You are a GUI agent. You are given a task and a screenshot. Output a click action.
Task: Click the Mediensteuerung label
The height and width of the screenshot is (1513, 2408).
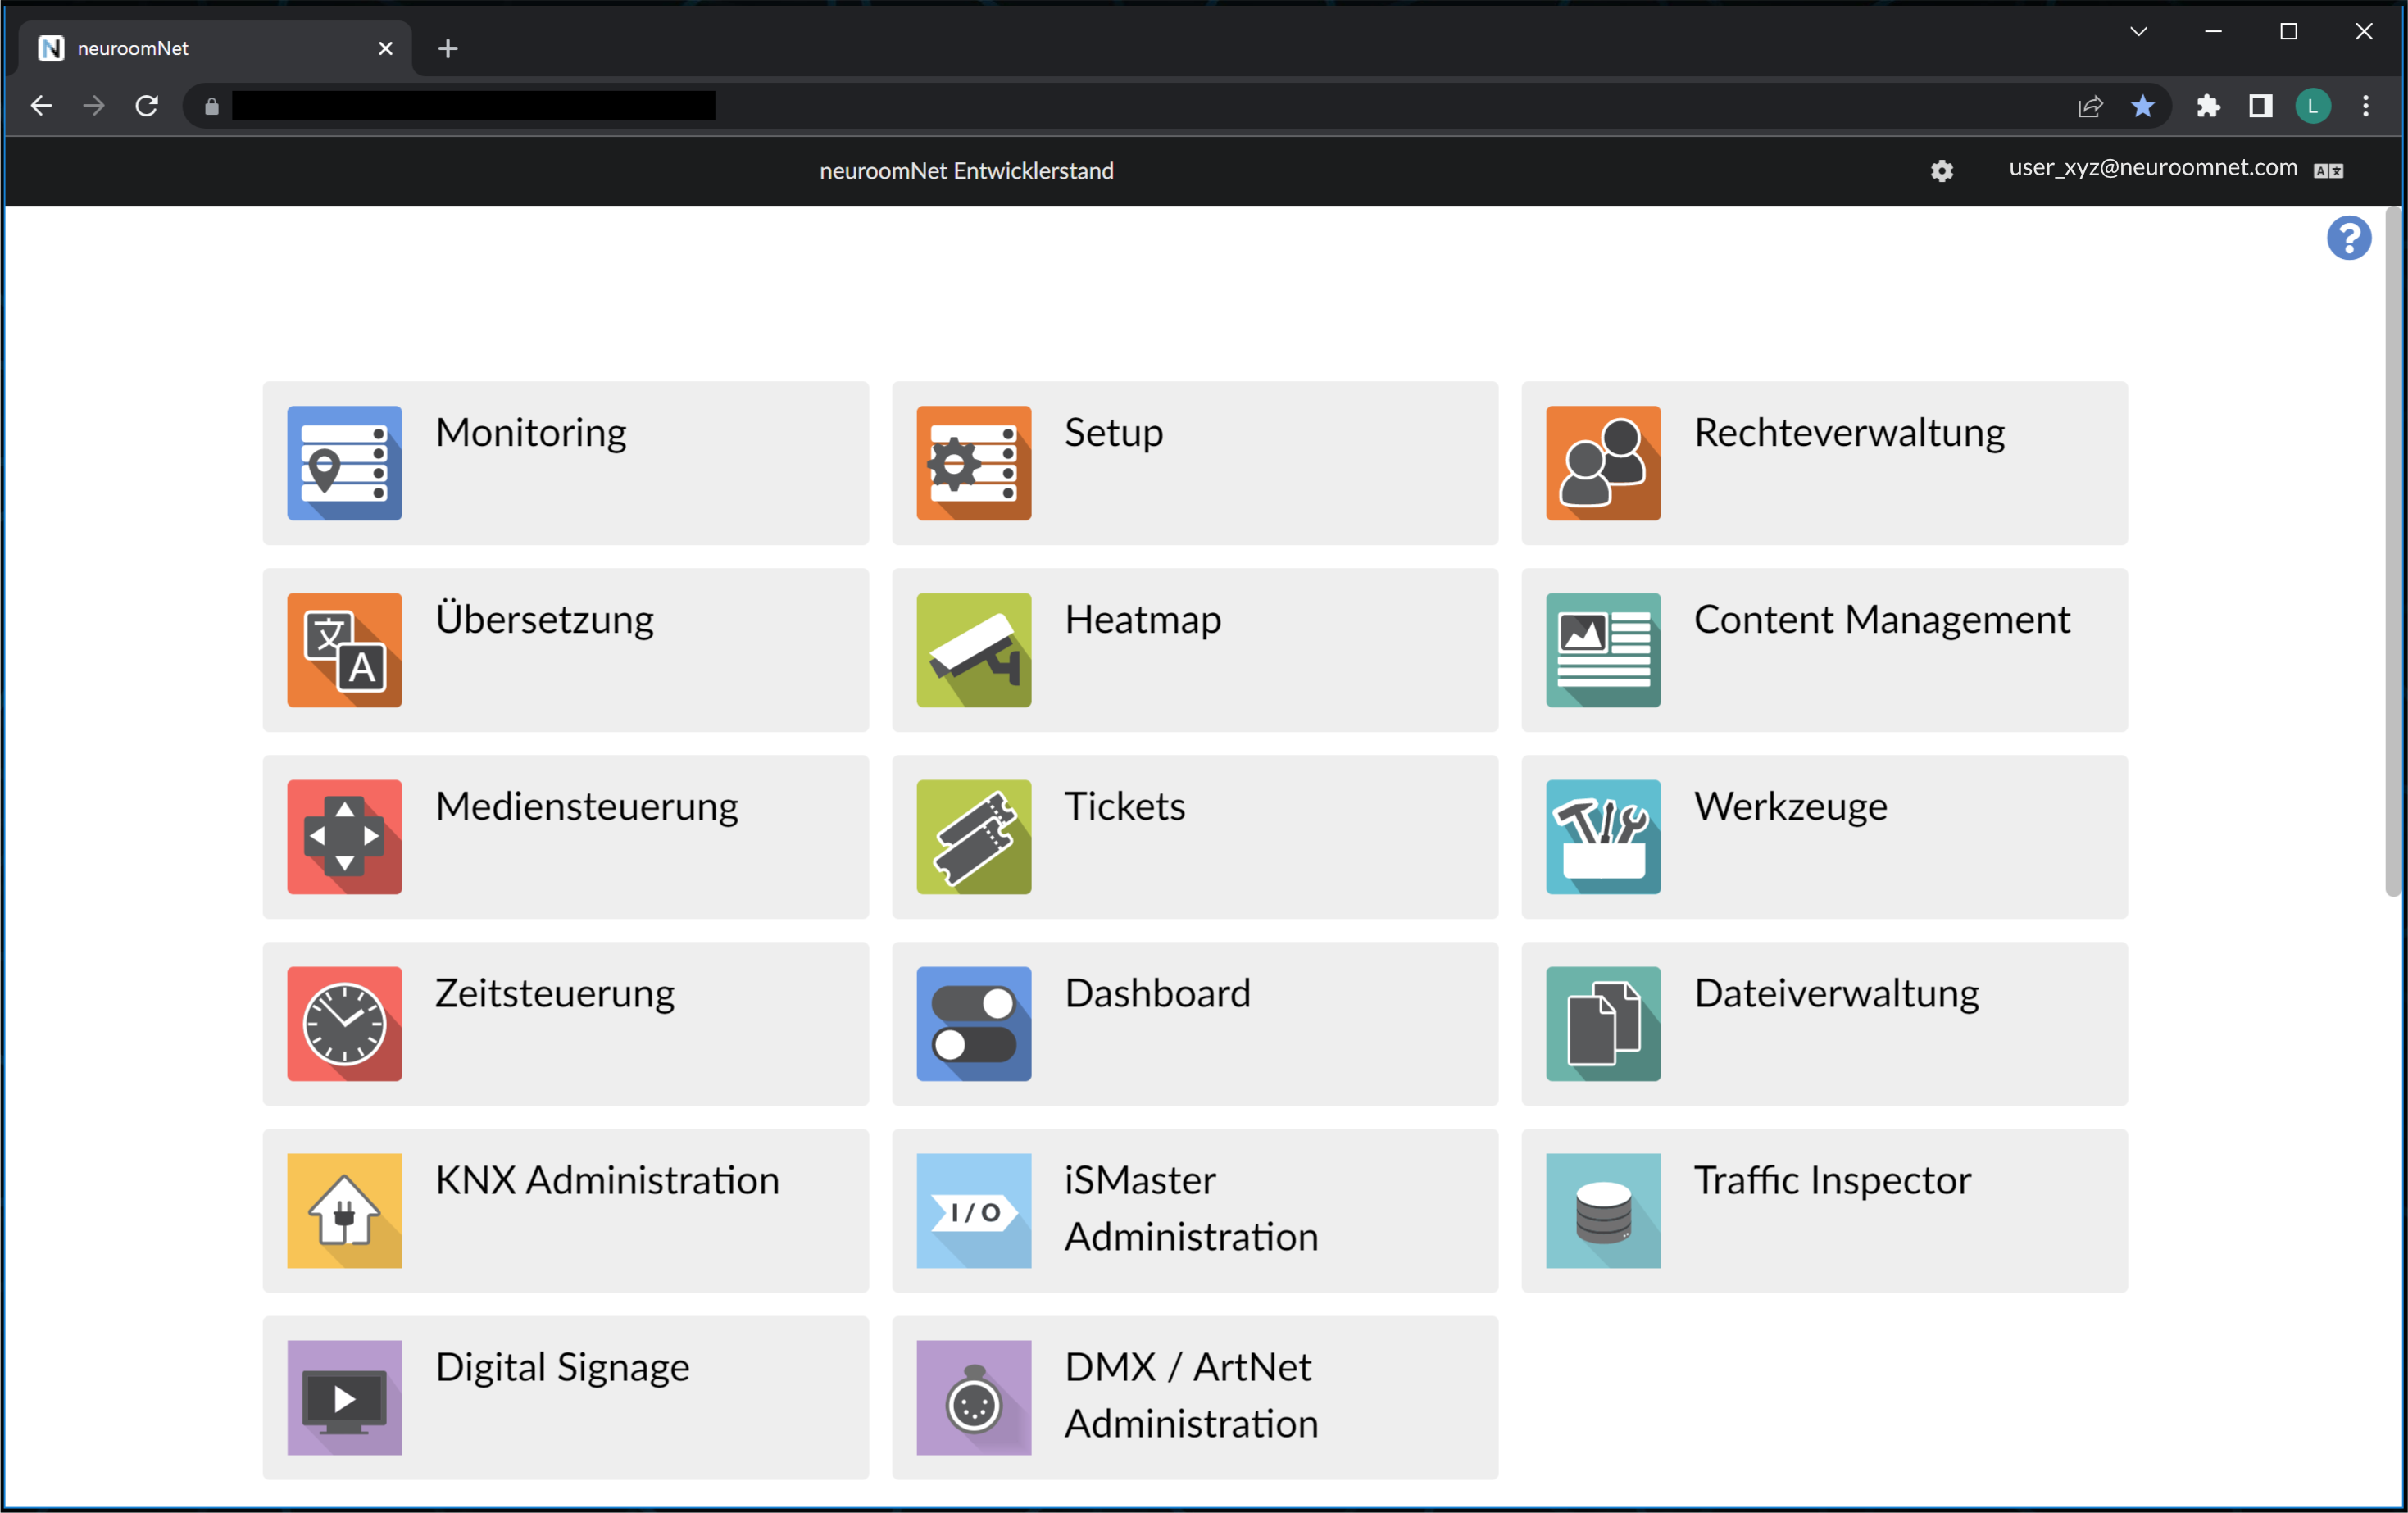tap(587, 806)
